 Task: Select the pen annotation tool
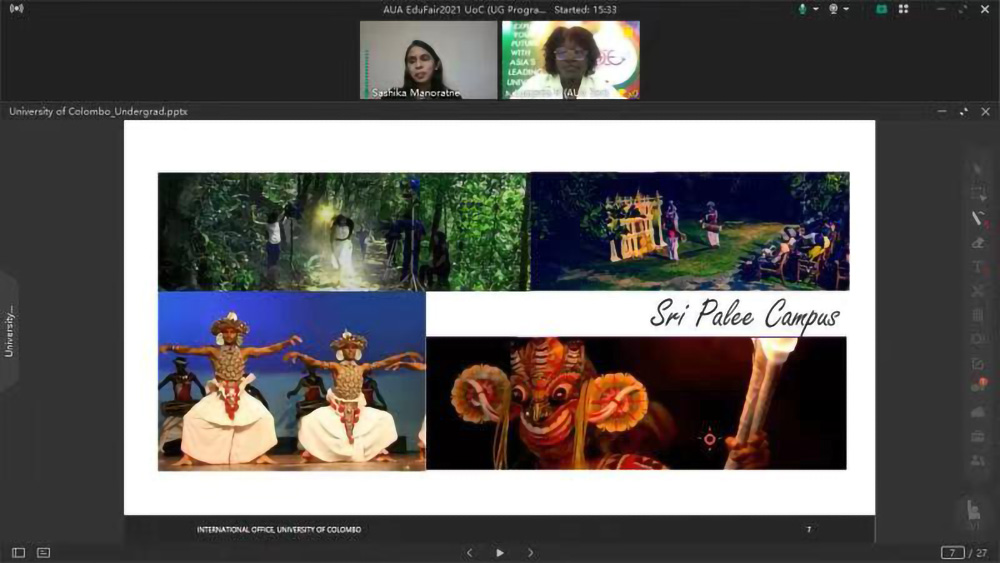(x=978, y=218)
